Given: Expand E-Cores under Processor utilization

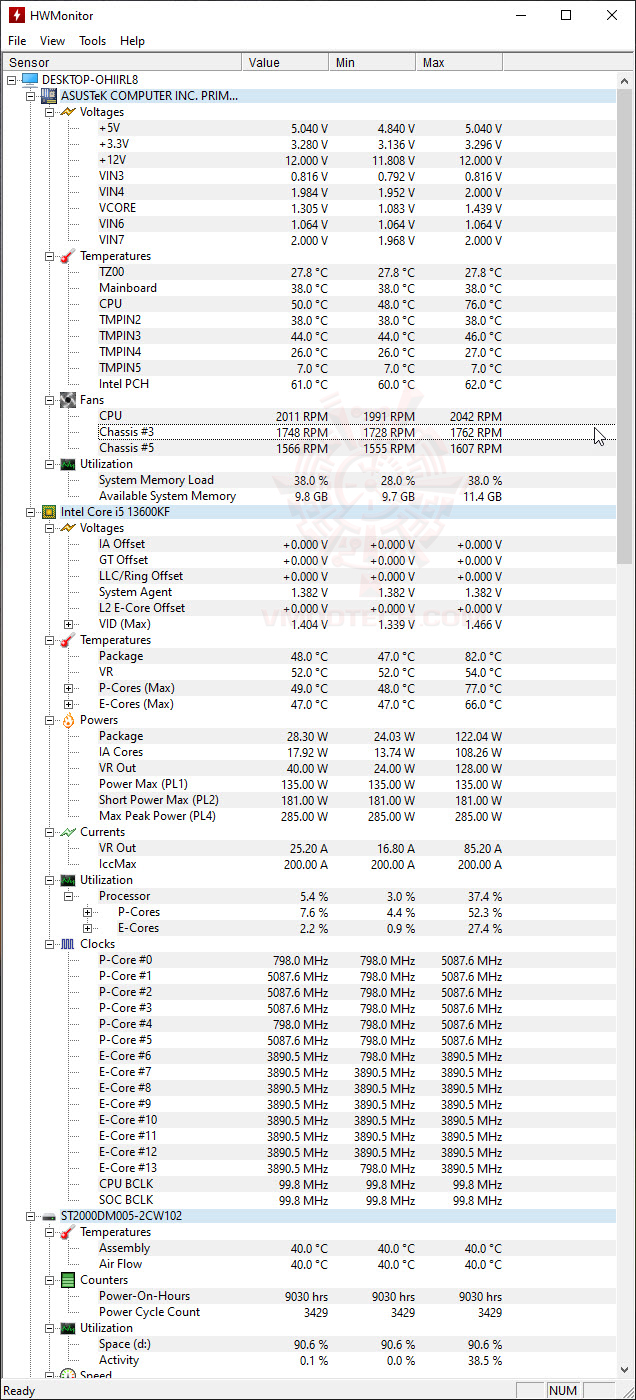Looking at the screenshot, I should 87,928.
